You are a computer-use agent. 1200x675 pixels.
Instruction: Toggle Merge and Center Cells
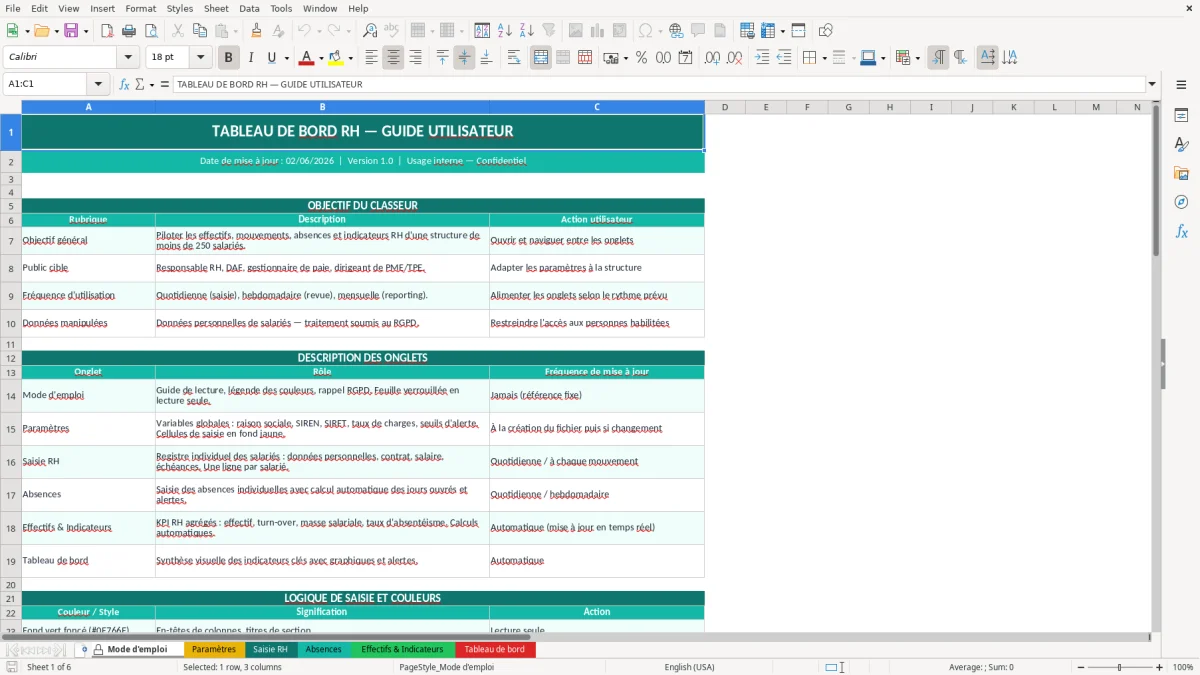[541, 58]
